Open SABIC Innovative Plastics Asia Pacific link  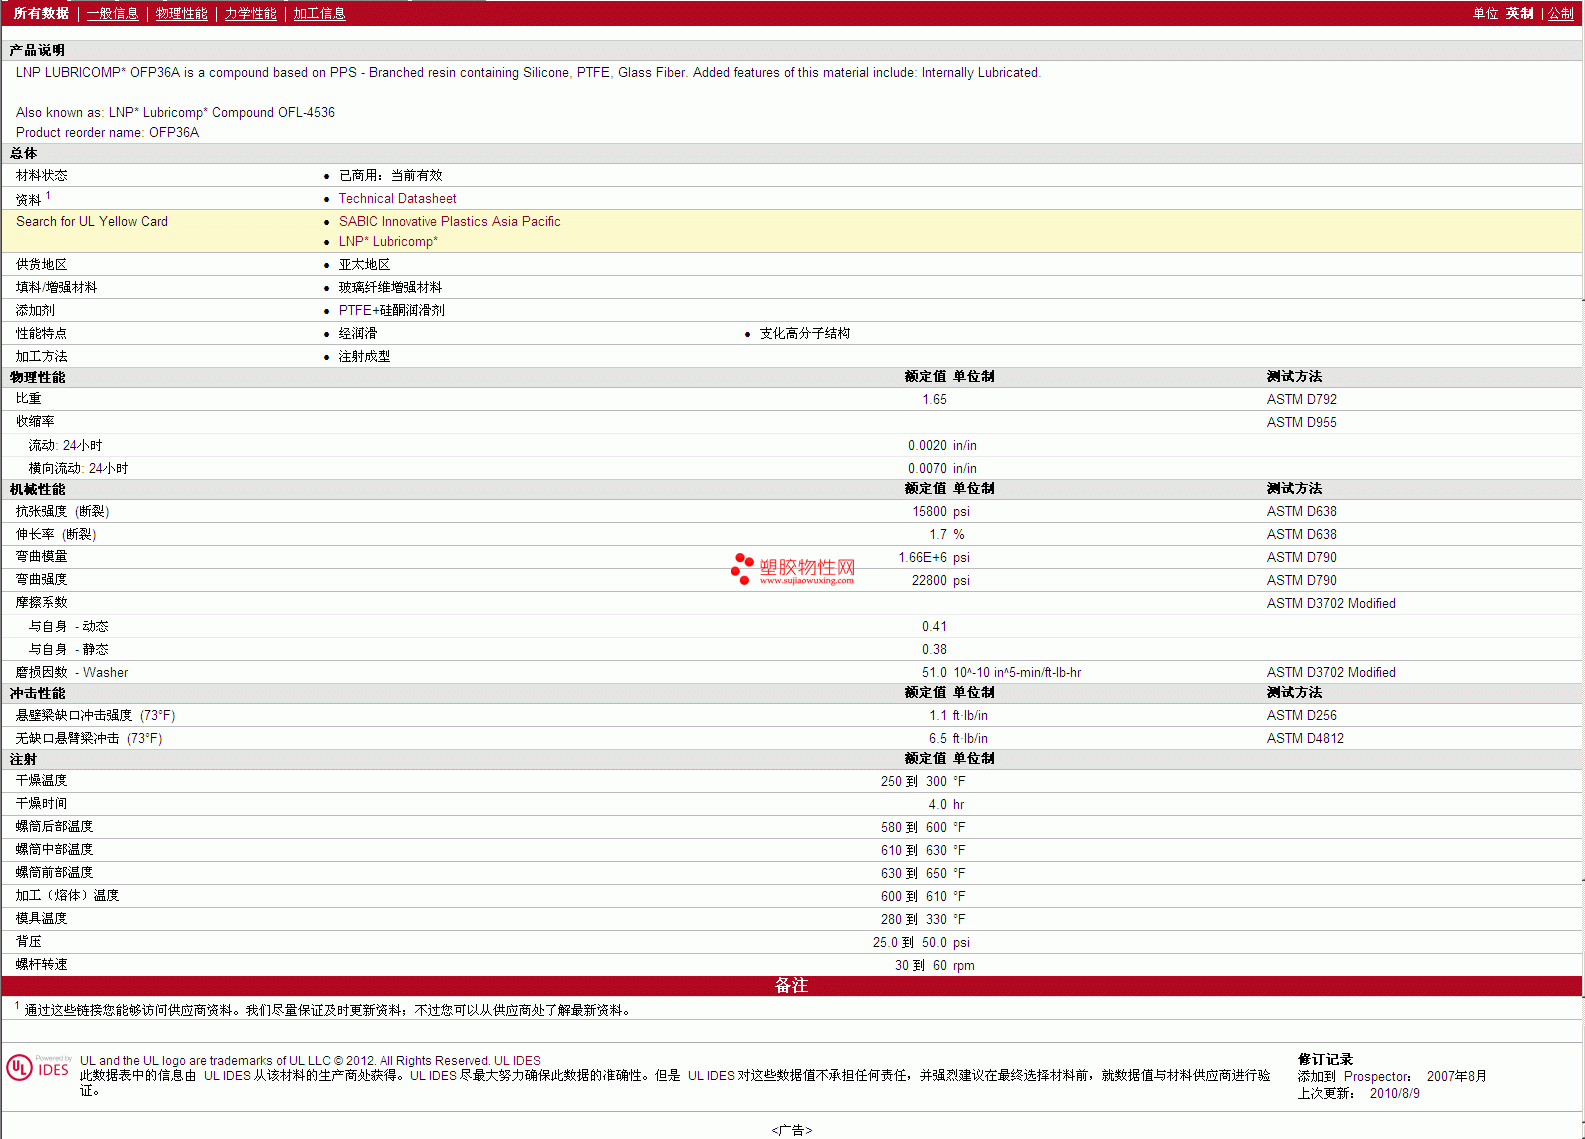click(449, 222)
